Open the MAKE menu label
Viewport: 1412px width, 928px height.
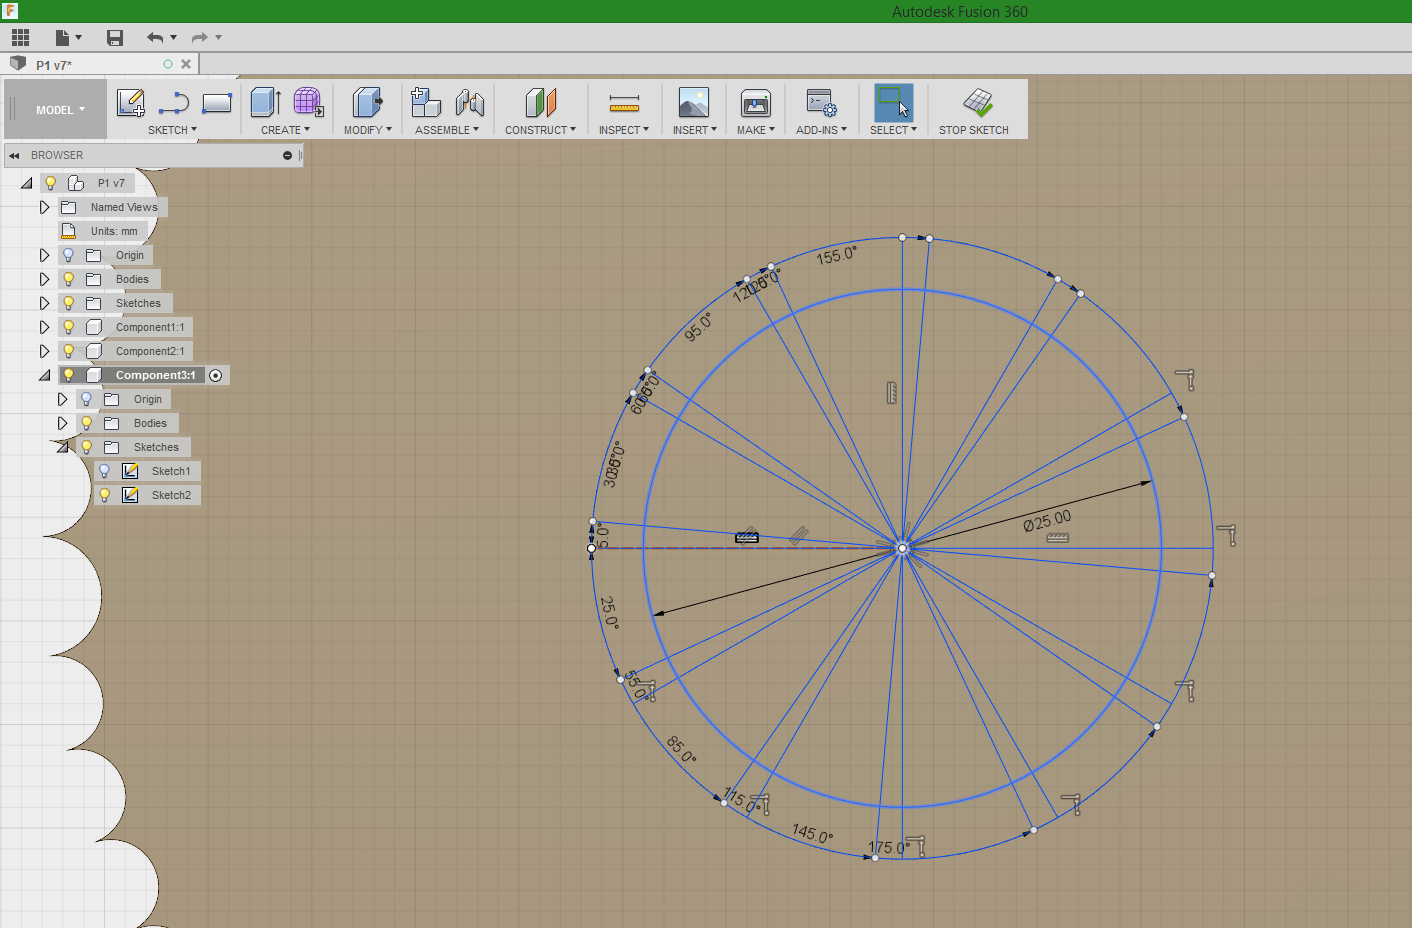click(755, 130)
